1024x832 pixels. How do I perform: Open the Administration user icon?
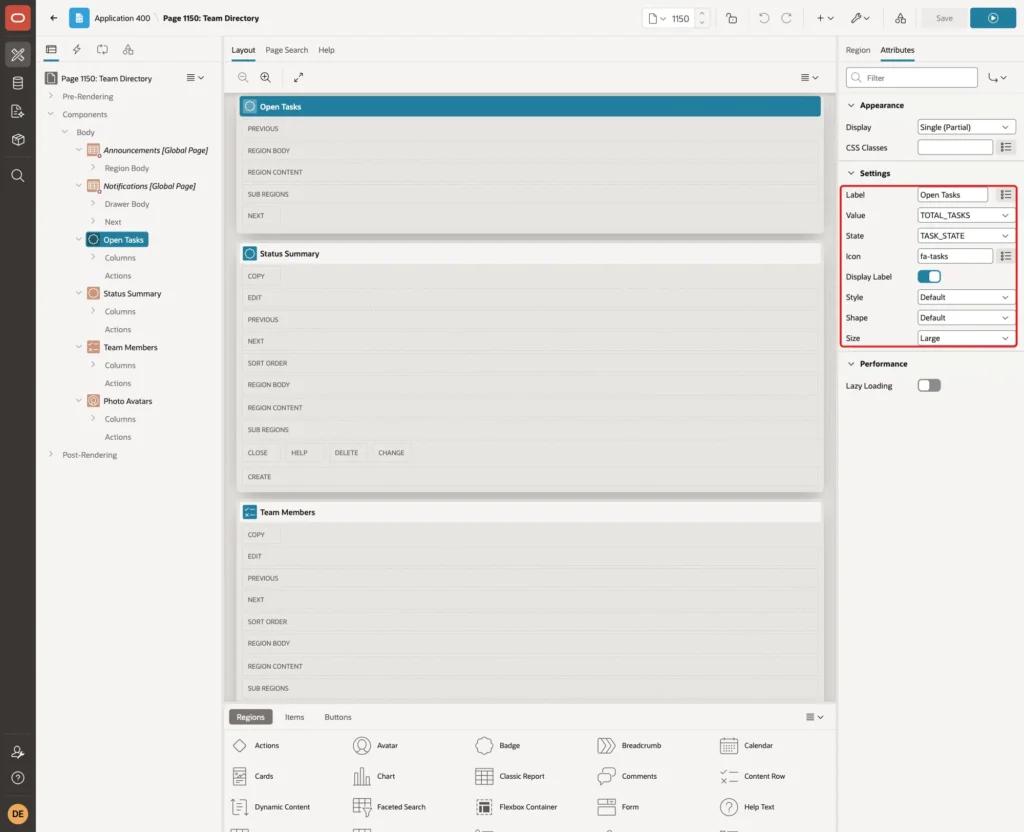[18, 752]
